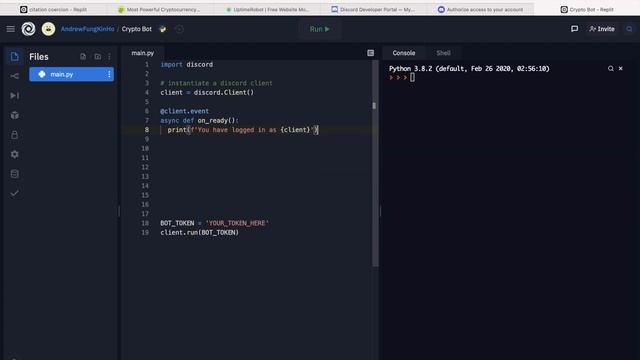Viewport: 640px width, 360px height.
Task: Open the hamburger menu in Replit header
Action: (x=10, y=29)
